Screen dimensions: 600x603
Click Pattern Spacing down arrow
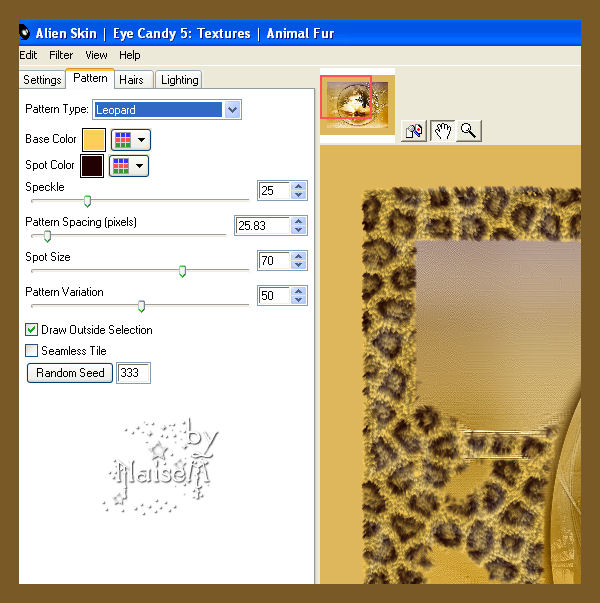(x=299, y=230)
